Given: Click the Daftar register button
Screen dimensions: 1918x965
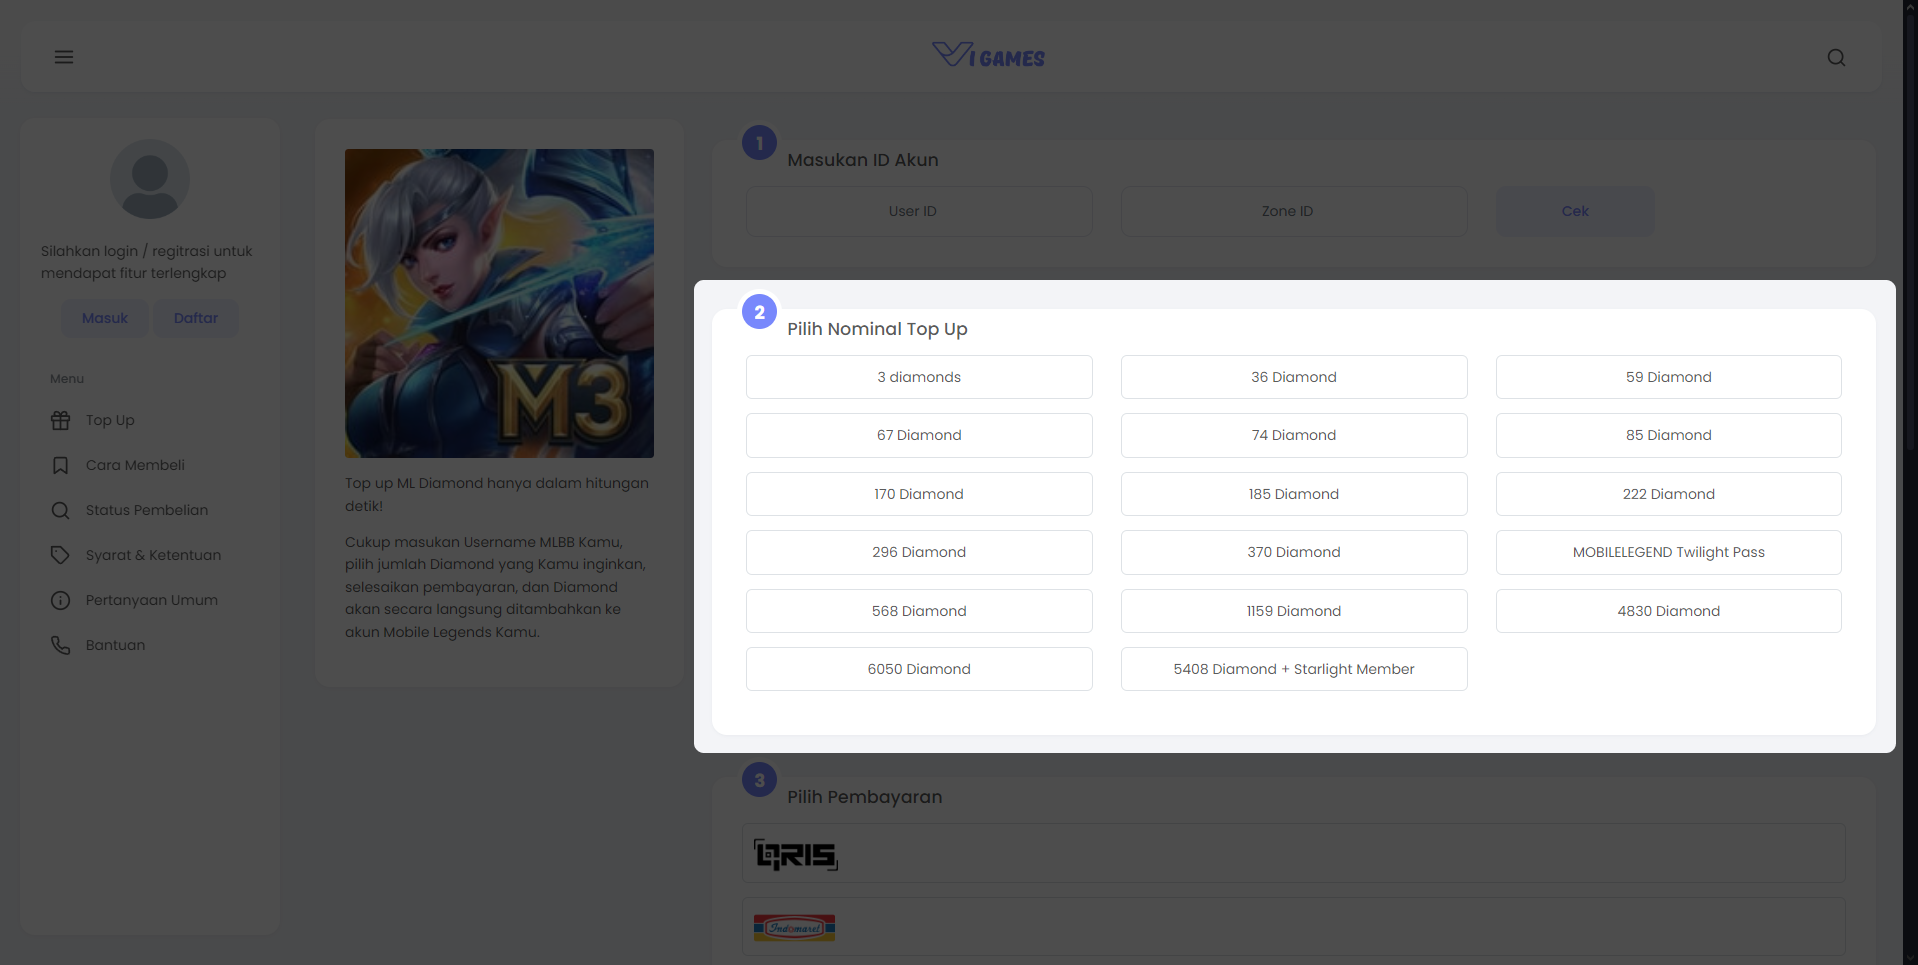Looking at the screenshot, I should coord(196,318).
